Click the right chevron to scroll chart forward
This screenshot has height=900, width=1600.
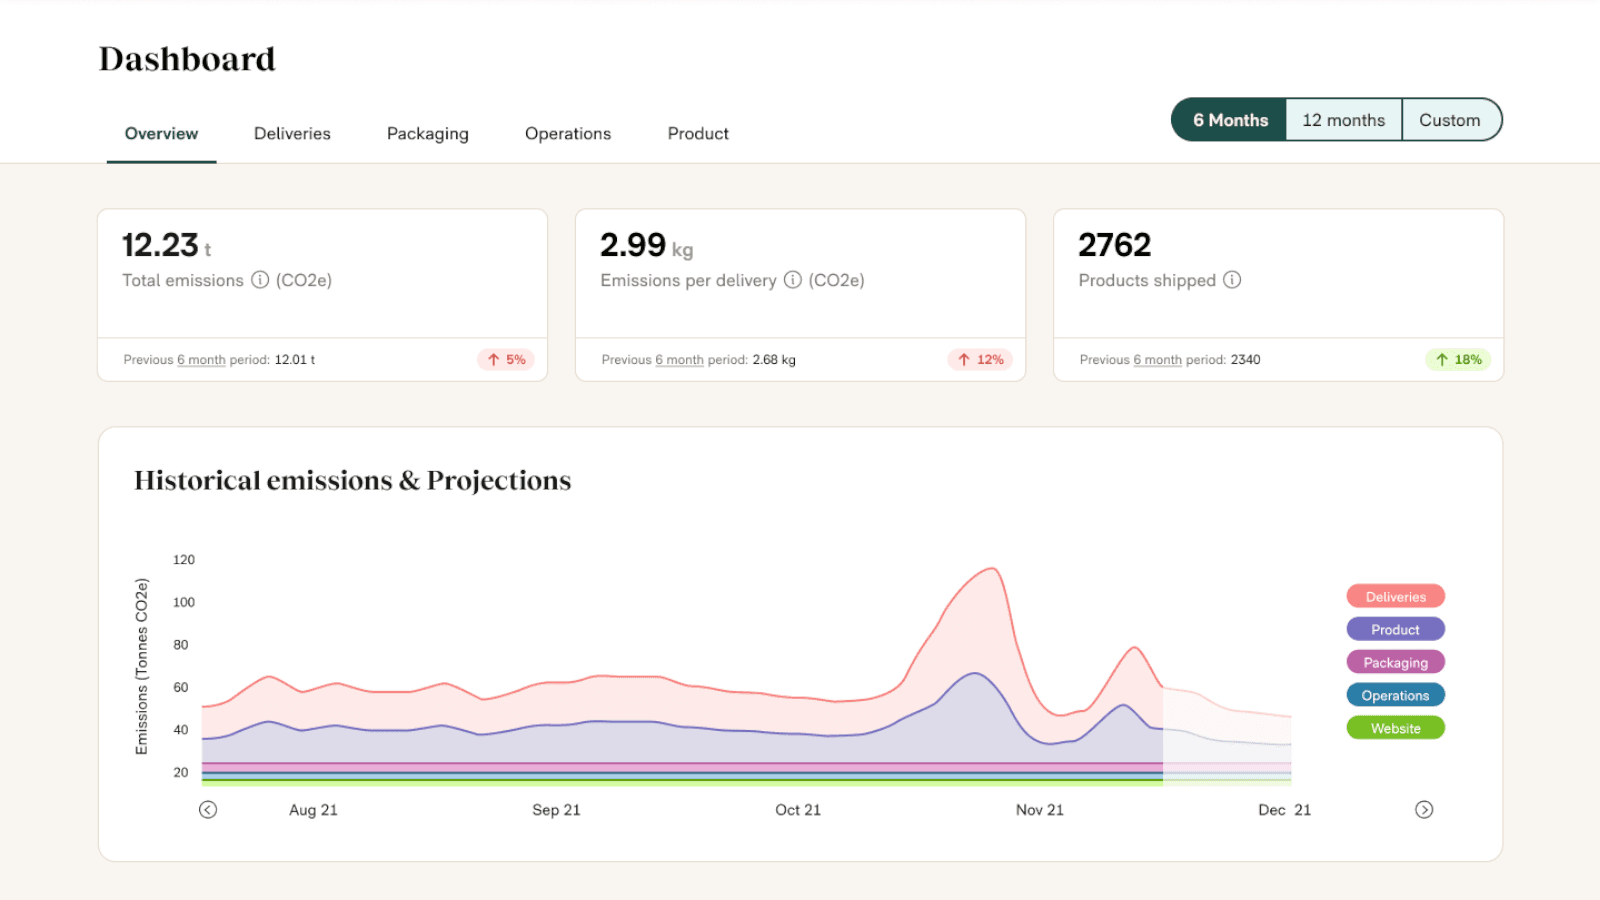tap(1424, 809)
